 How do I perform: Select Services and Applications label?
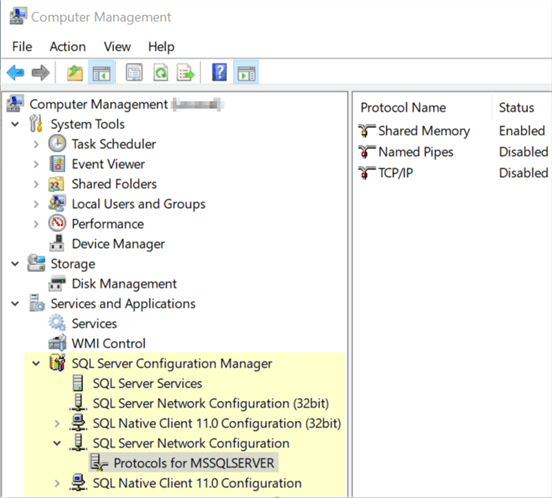pos(123,303)
